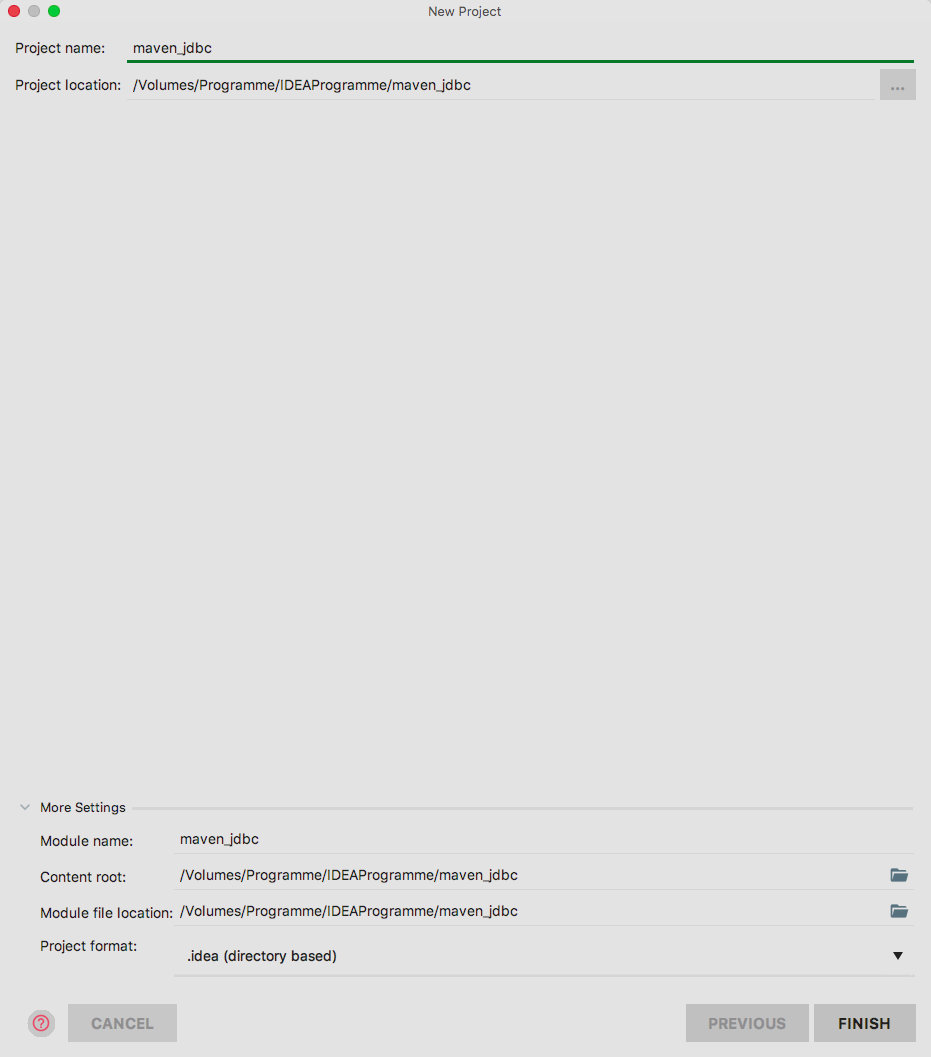Focus the Project name field

[x=520, y=48]
